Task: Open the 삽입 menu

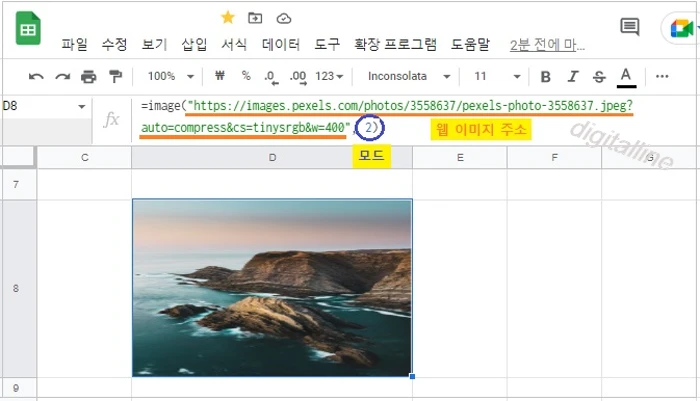Action: pos(194,44)
